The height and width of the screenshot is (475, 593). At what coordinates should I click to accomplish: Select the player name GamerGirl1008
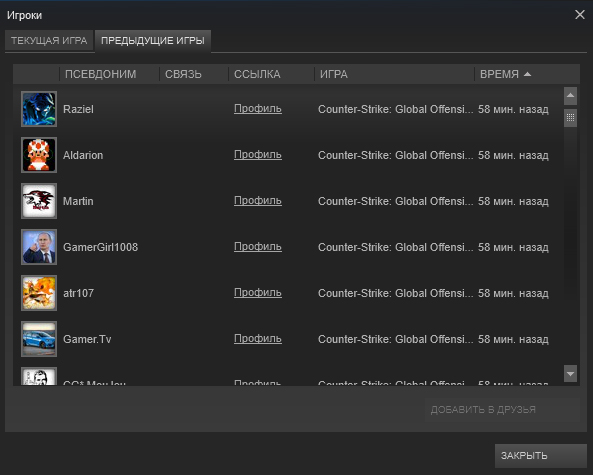pos(100,247)
